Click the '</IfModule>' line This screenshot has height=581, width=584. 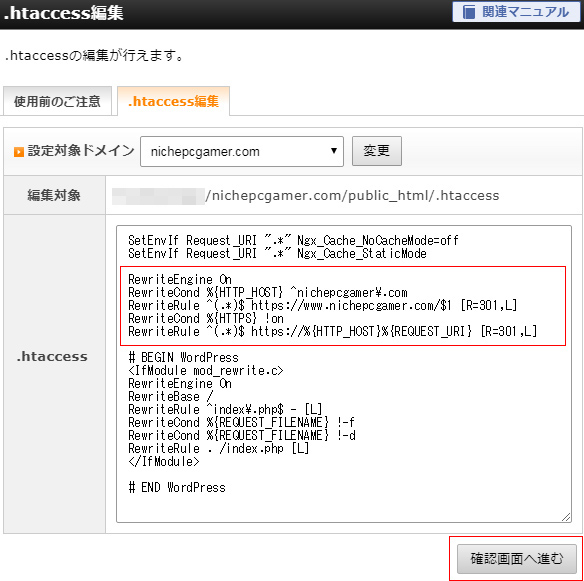[164, 461]
